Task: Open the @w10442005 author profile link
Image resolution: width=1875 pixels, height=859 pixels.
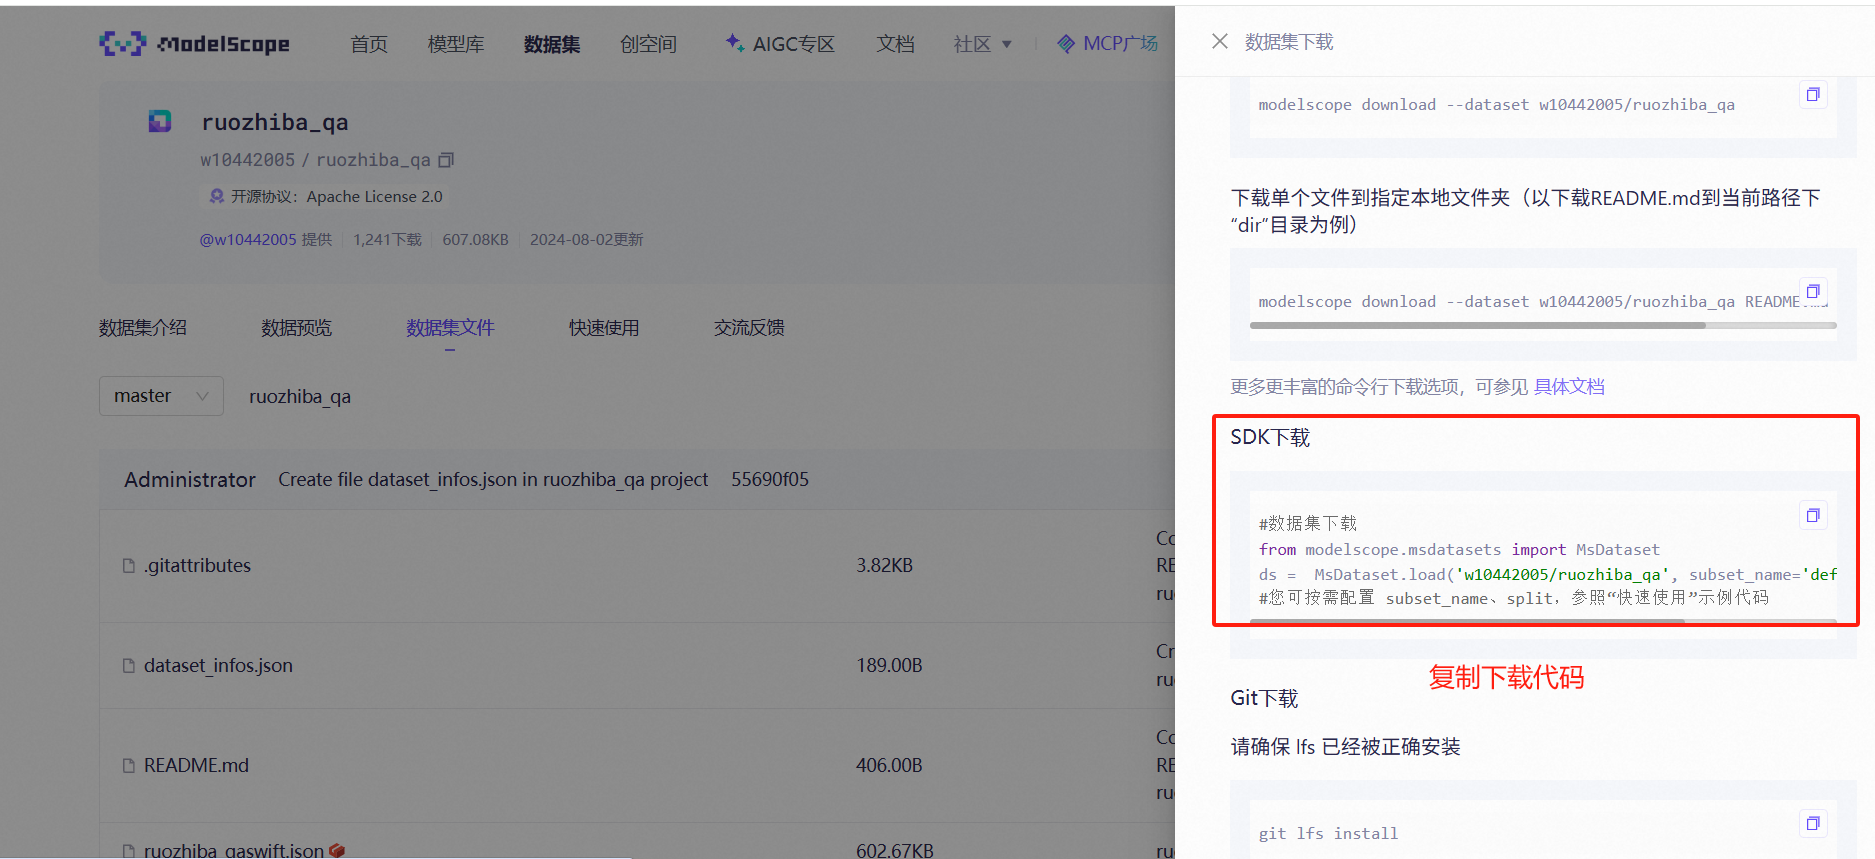Action: 248,240
